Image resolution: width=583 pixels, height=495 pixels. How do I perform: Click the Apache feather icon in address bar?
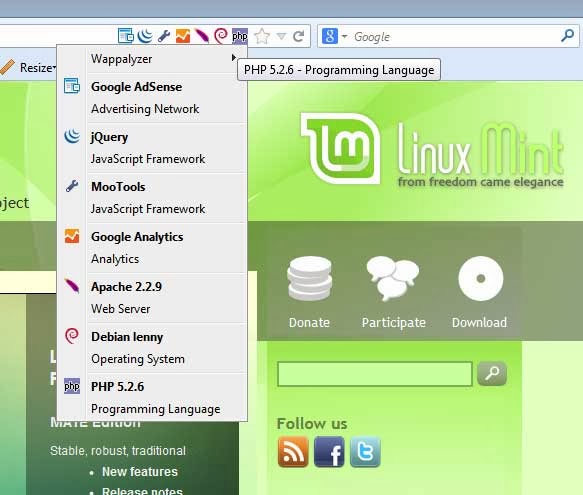pyautogui.click(x=202, y=36)
